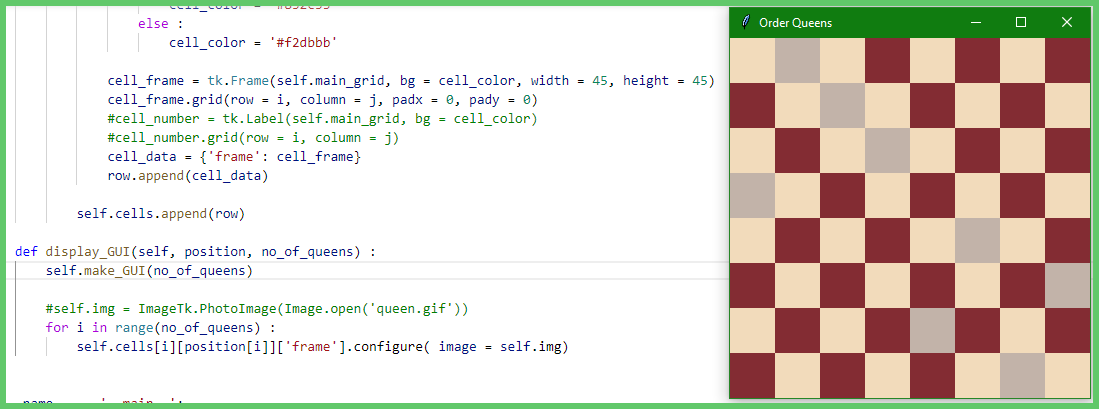The height and width of the screenshot is (409, 1099).
Task: Select the gray queen cell in the board's seventh row
Action: [x=932, y=331]
